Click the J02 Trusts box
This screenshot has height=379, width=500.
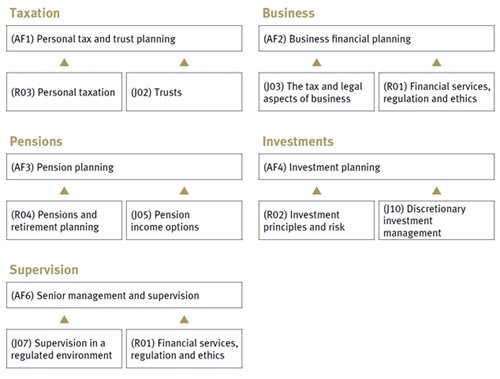point(184,92)
